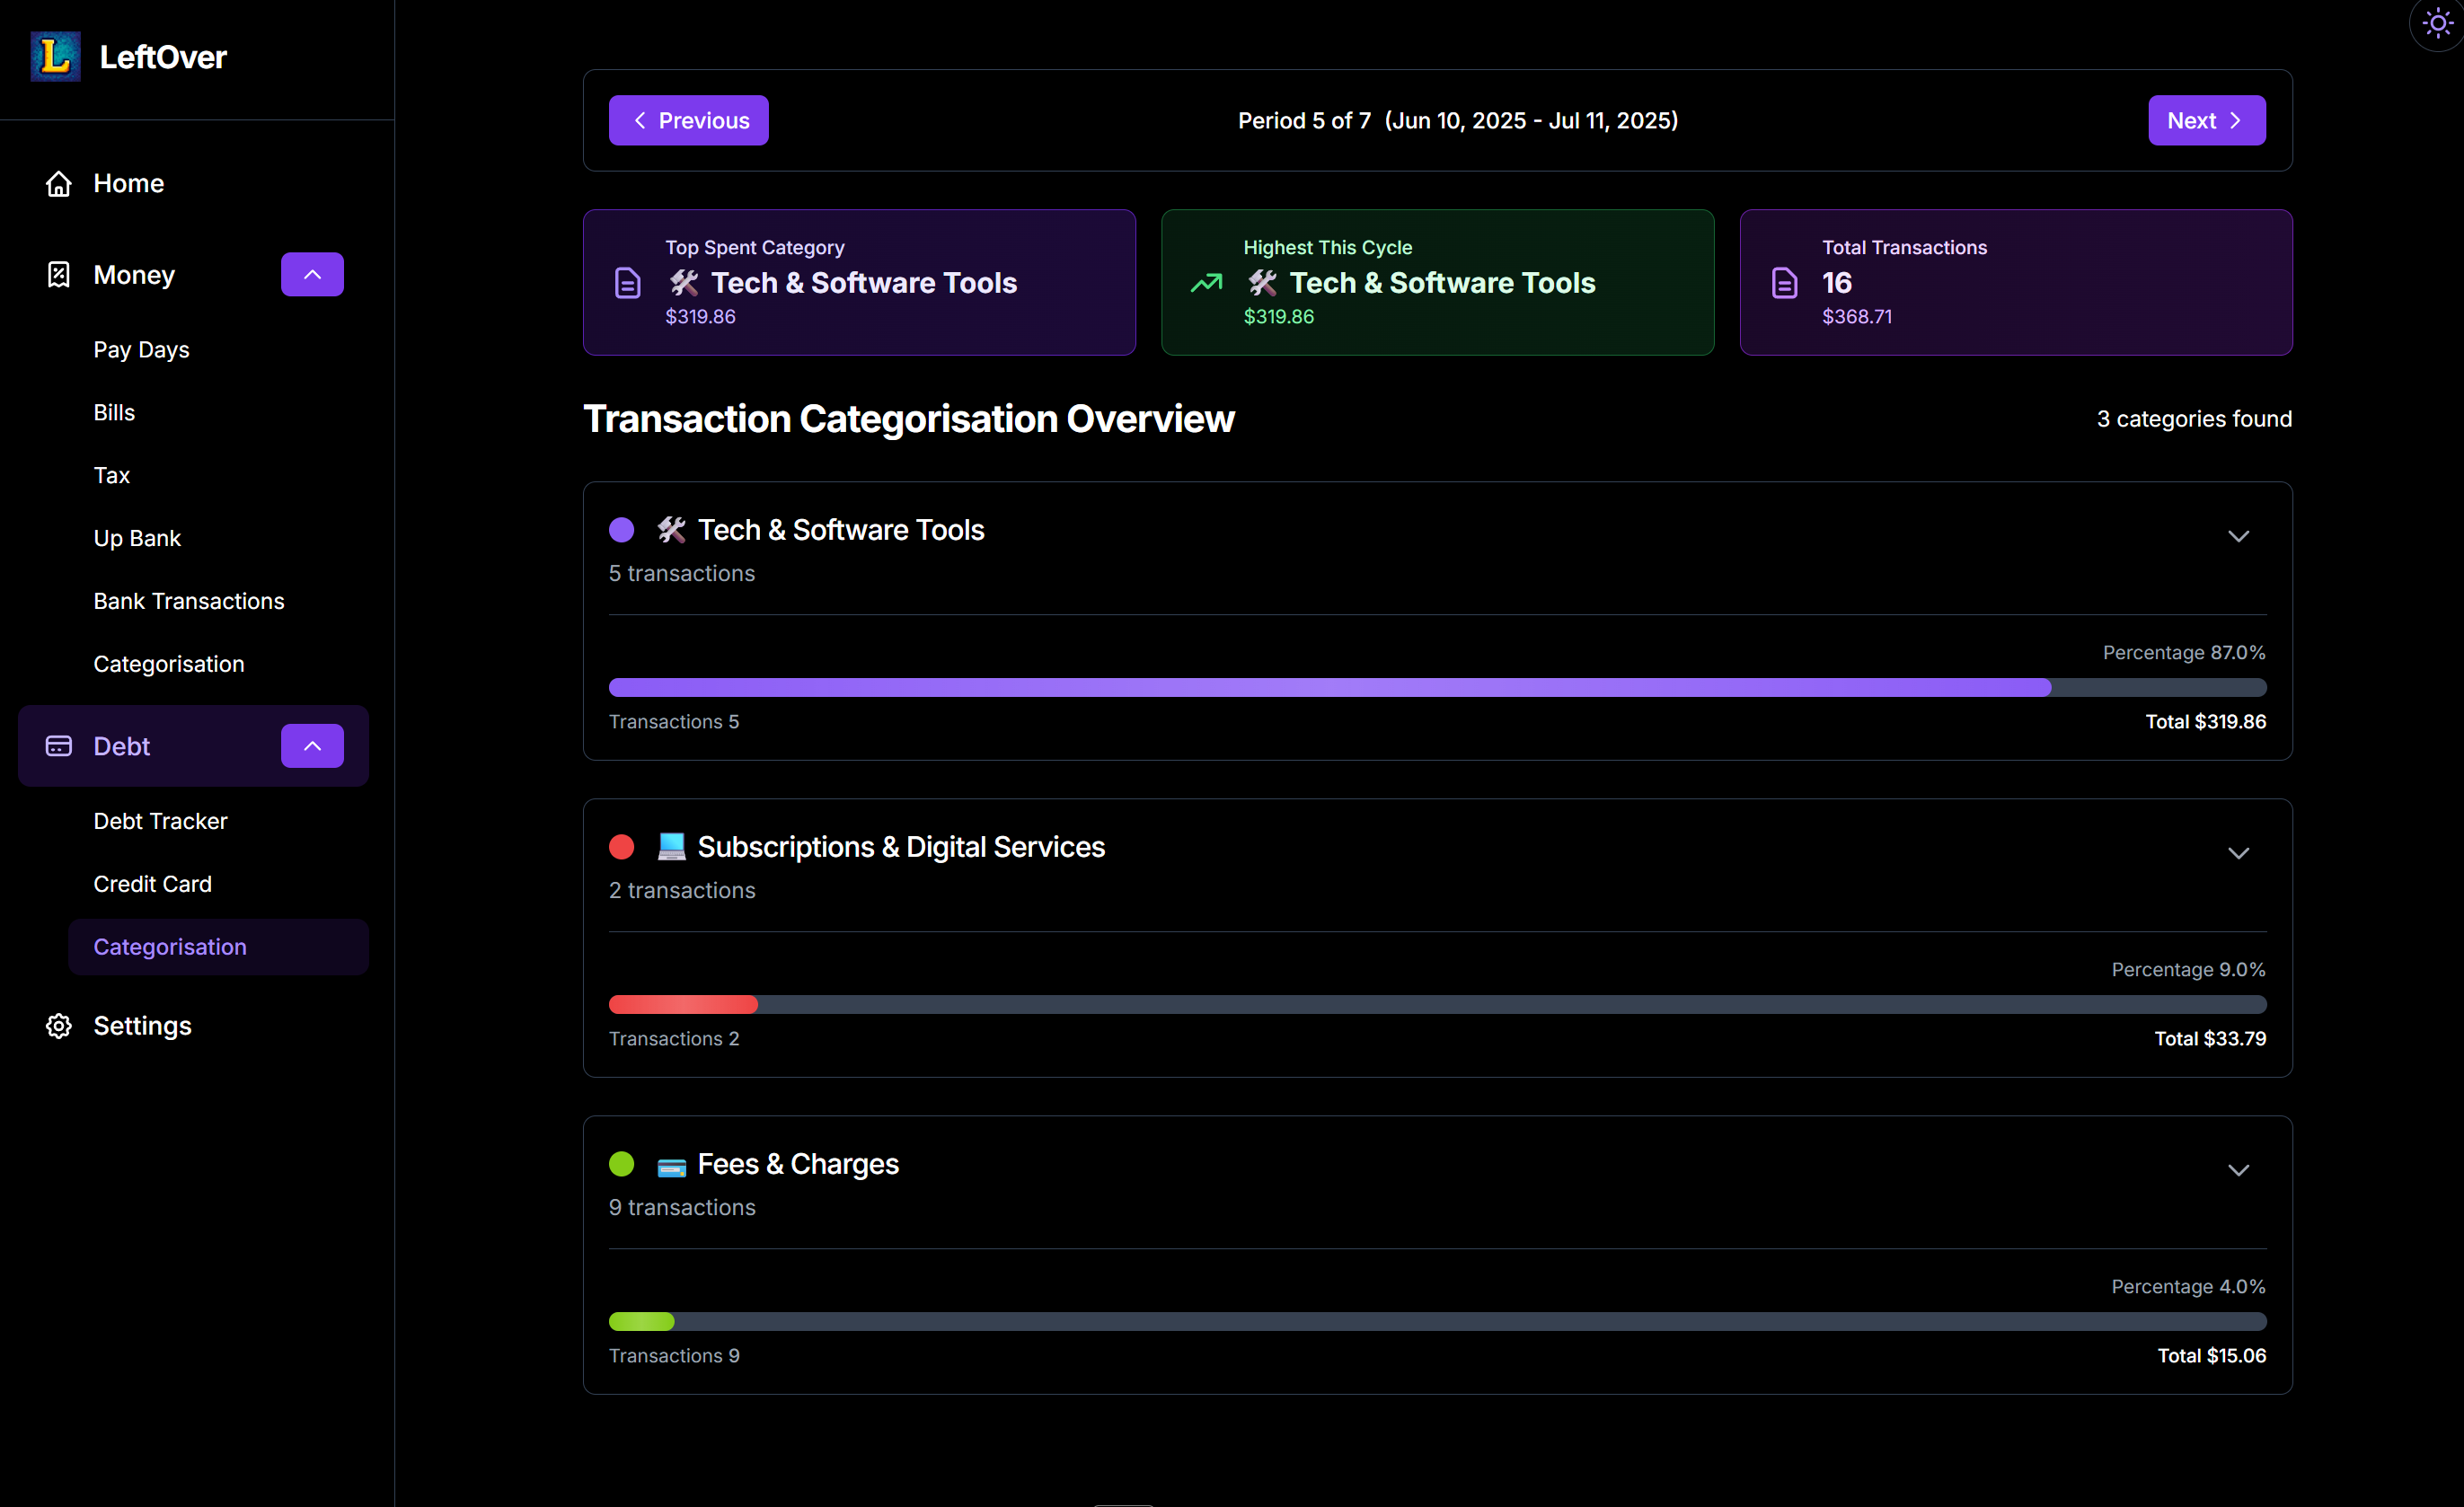Click the LeftOver logo icon
Image resolution: width=2464 pixels, height=1507 pixels.
(x=55, y=56)
